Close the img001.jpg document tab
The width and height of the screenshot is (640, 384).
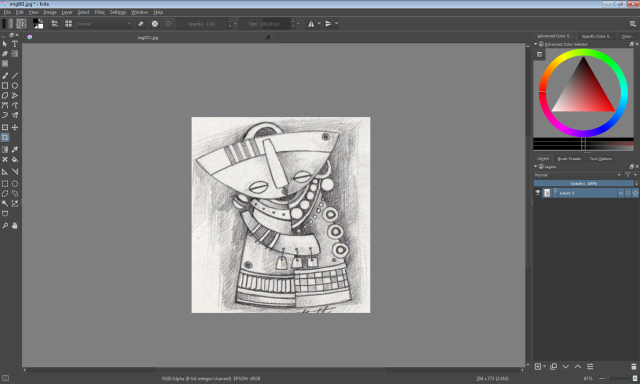point(268,37)
